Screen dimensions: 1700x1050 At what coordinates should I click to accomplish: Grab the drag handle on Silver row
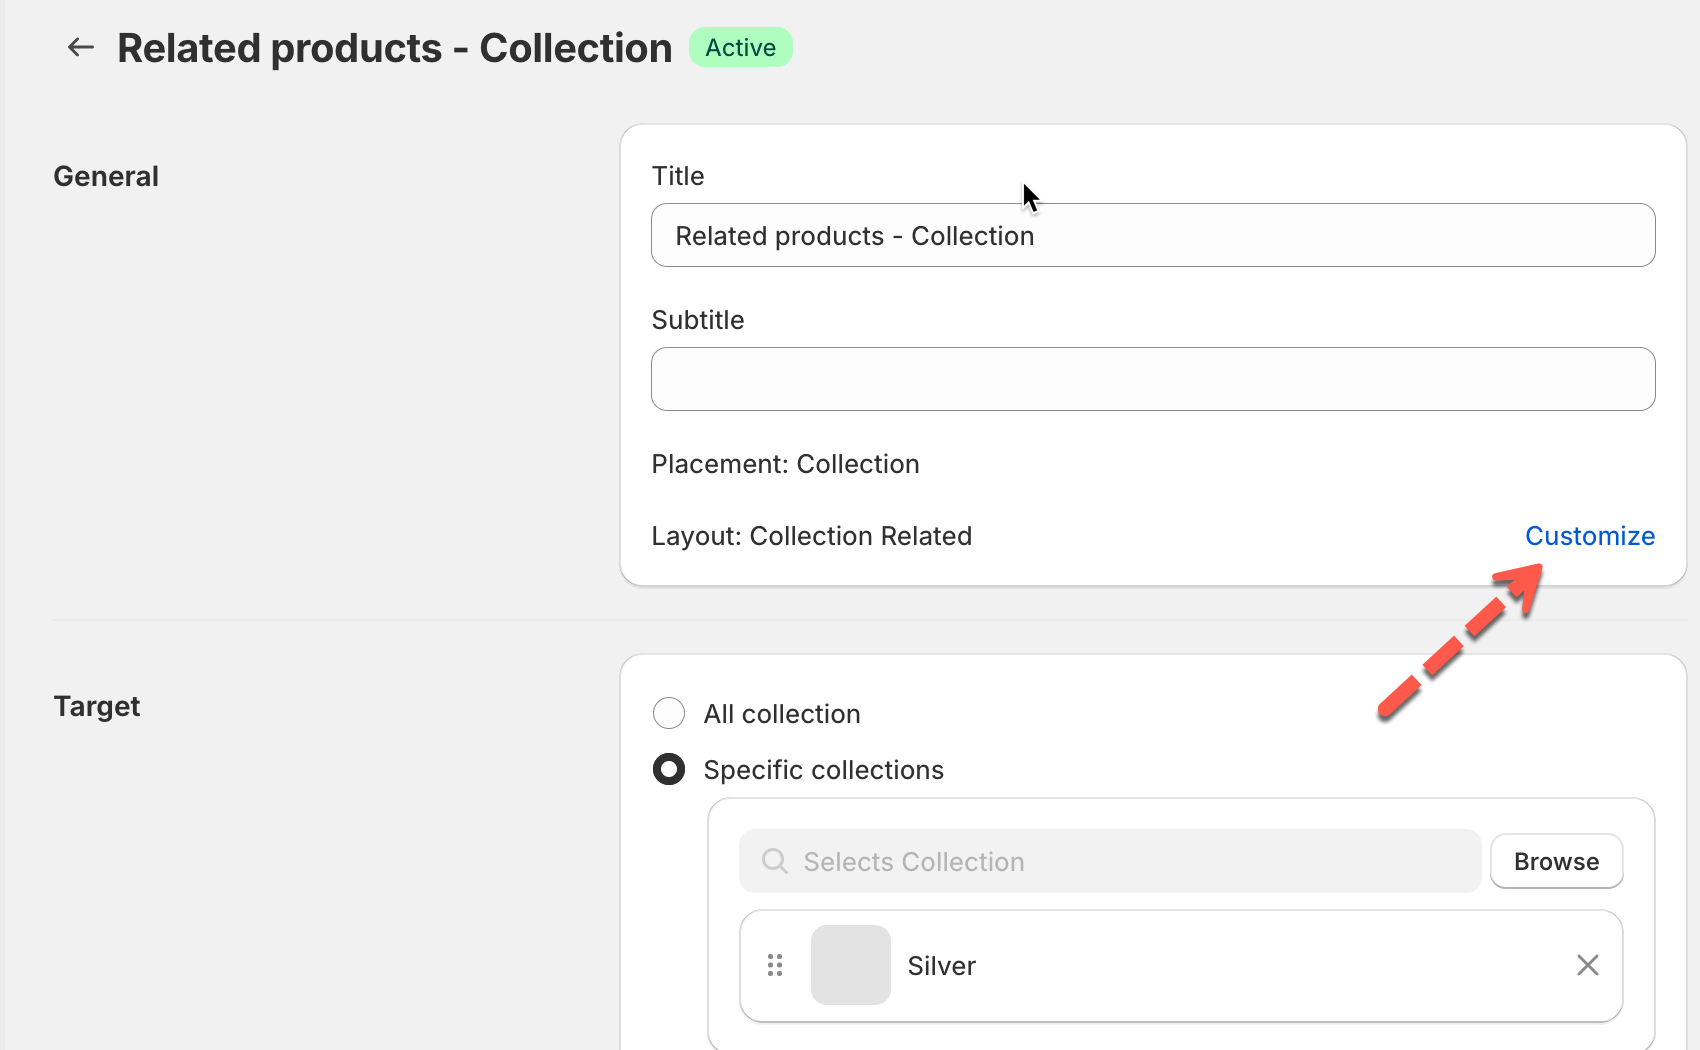click(x=775, y=965)
